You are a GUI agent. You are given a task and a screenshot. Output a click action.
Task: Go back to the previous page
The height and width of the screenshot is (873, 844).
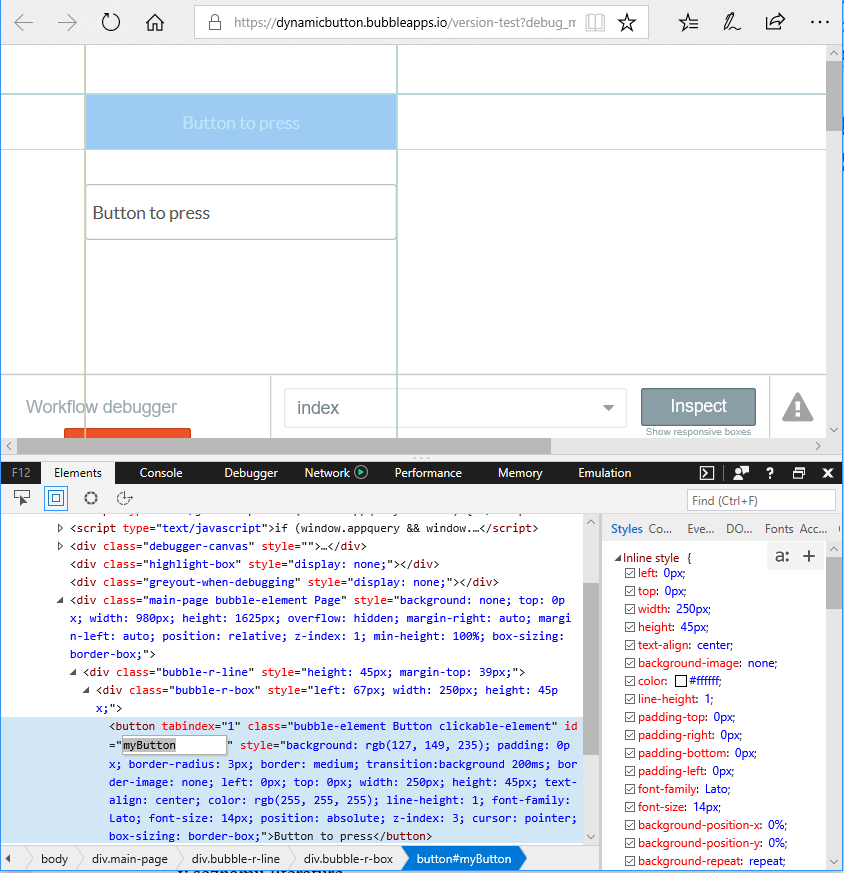pos(24,23)
